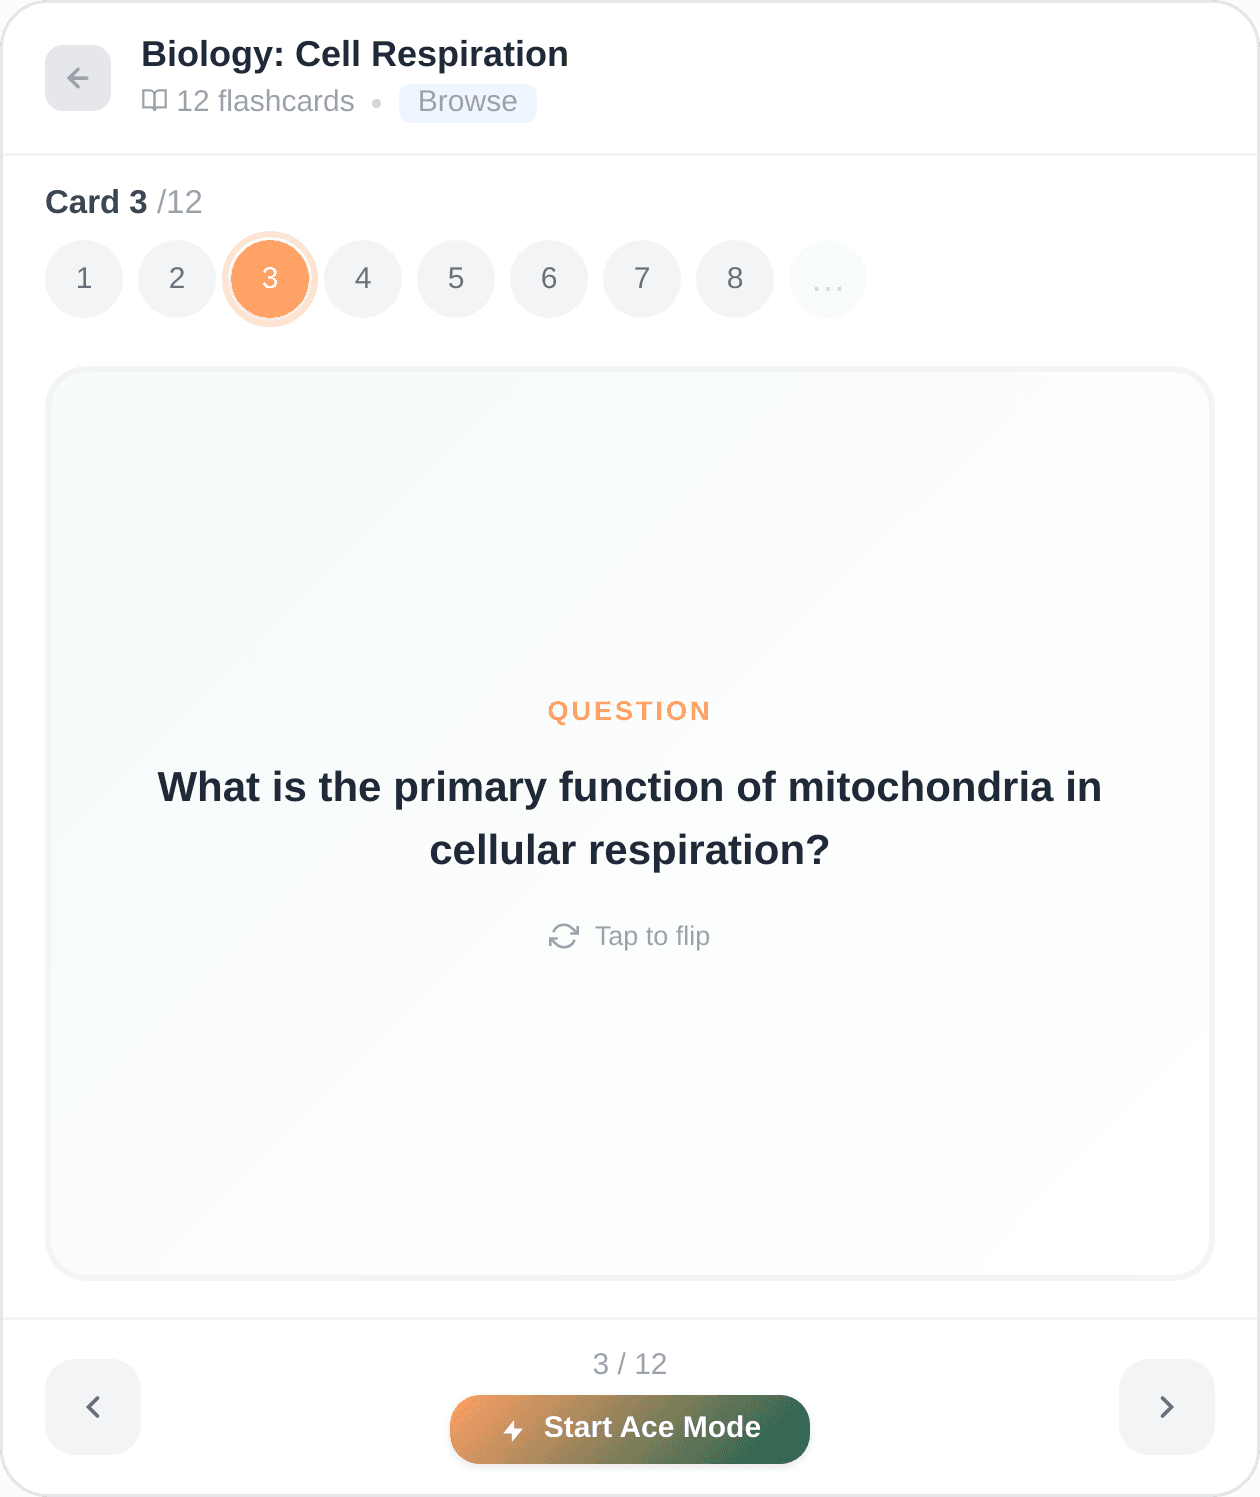This screenshot has height=1497, width=1260.
Task: Click the left chevron to go to previous card
Action: tap(92, 1407)
